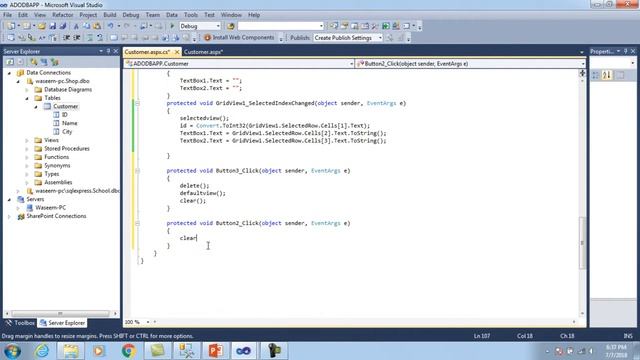
Task: Close the Server Explorer panel
Action: coord(116,51)
